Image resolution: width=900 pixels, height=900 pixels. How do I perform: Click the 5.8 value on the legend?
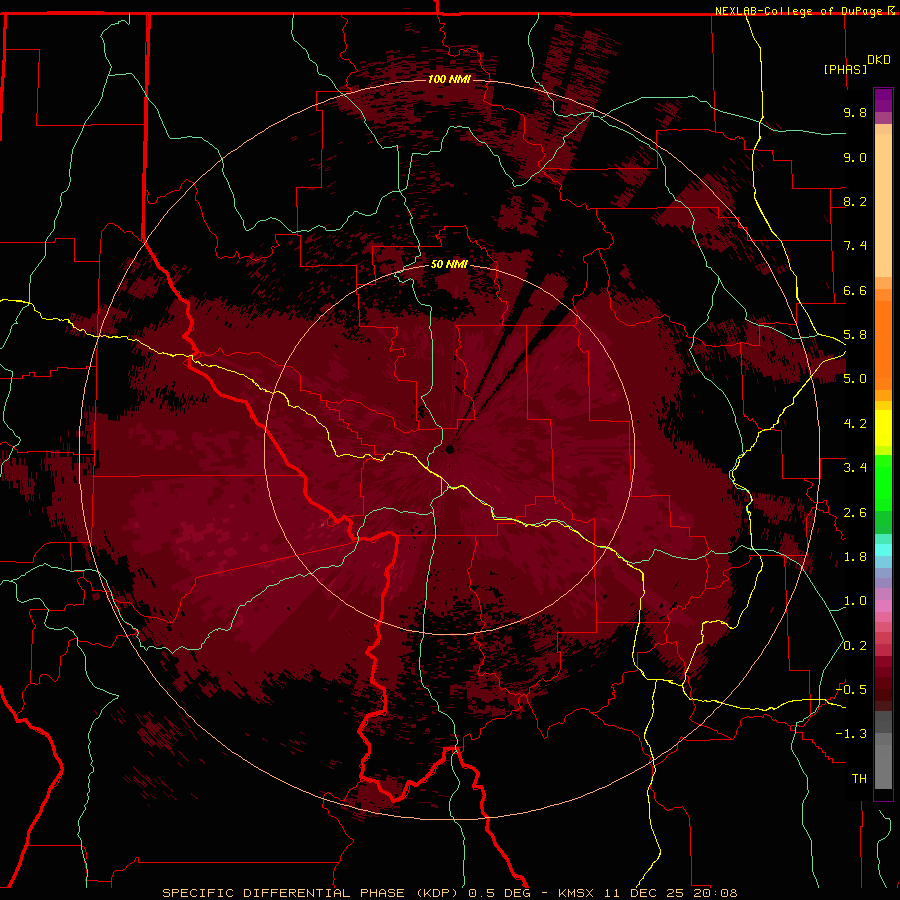[x=855, y=335]
